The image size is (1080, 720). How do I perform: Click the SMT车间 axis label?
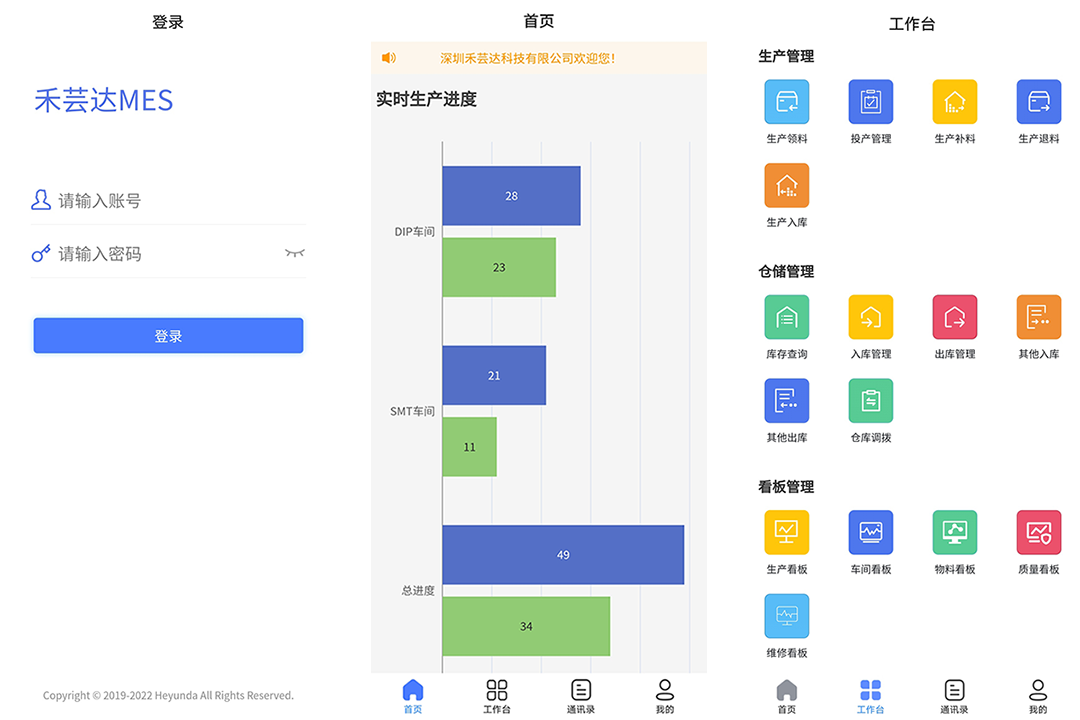pyautogui.click(x=412, y=411)
